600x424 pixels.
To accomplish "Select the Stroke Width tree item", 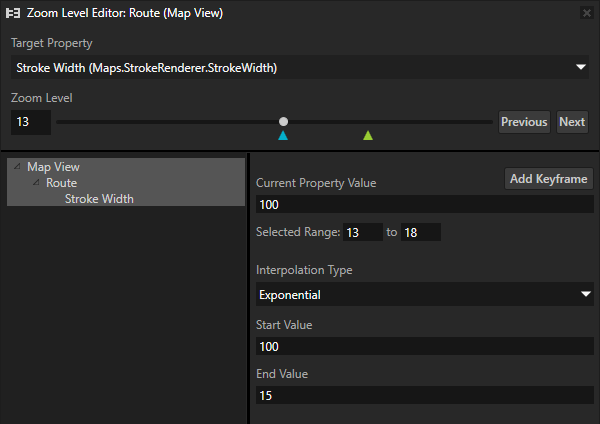I will click(x=99, y=199).
